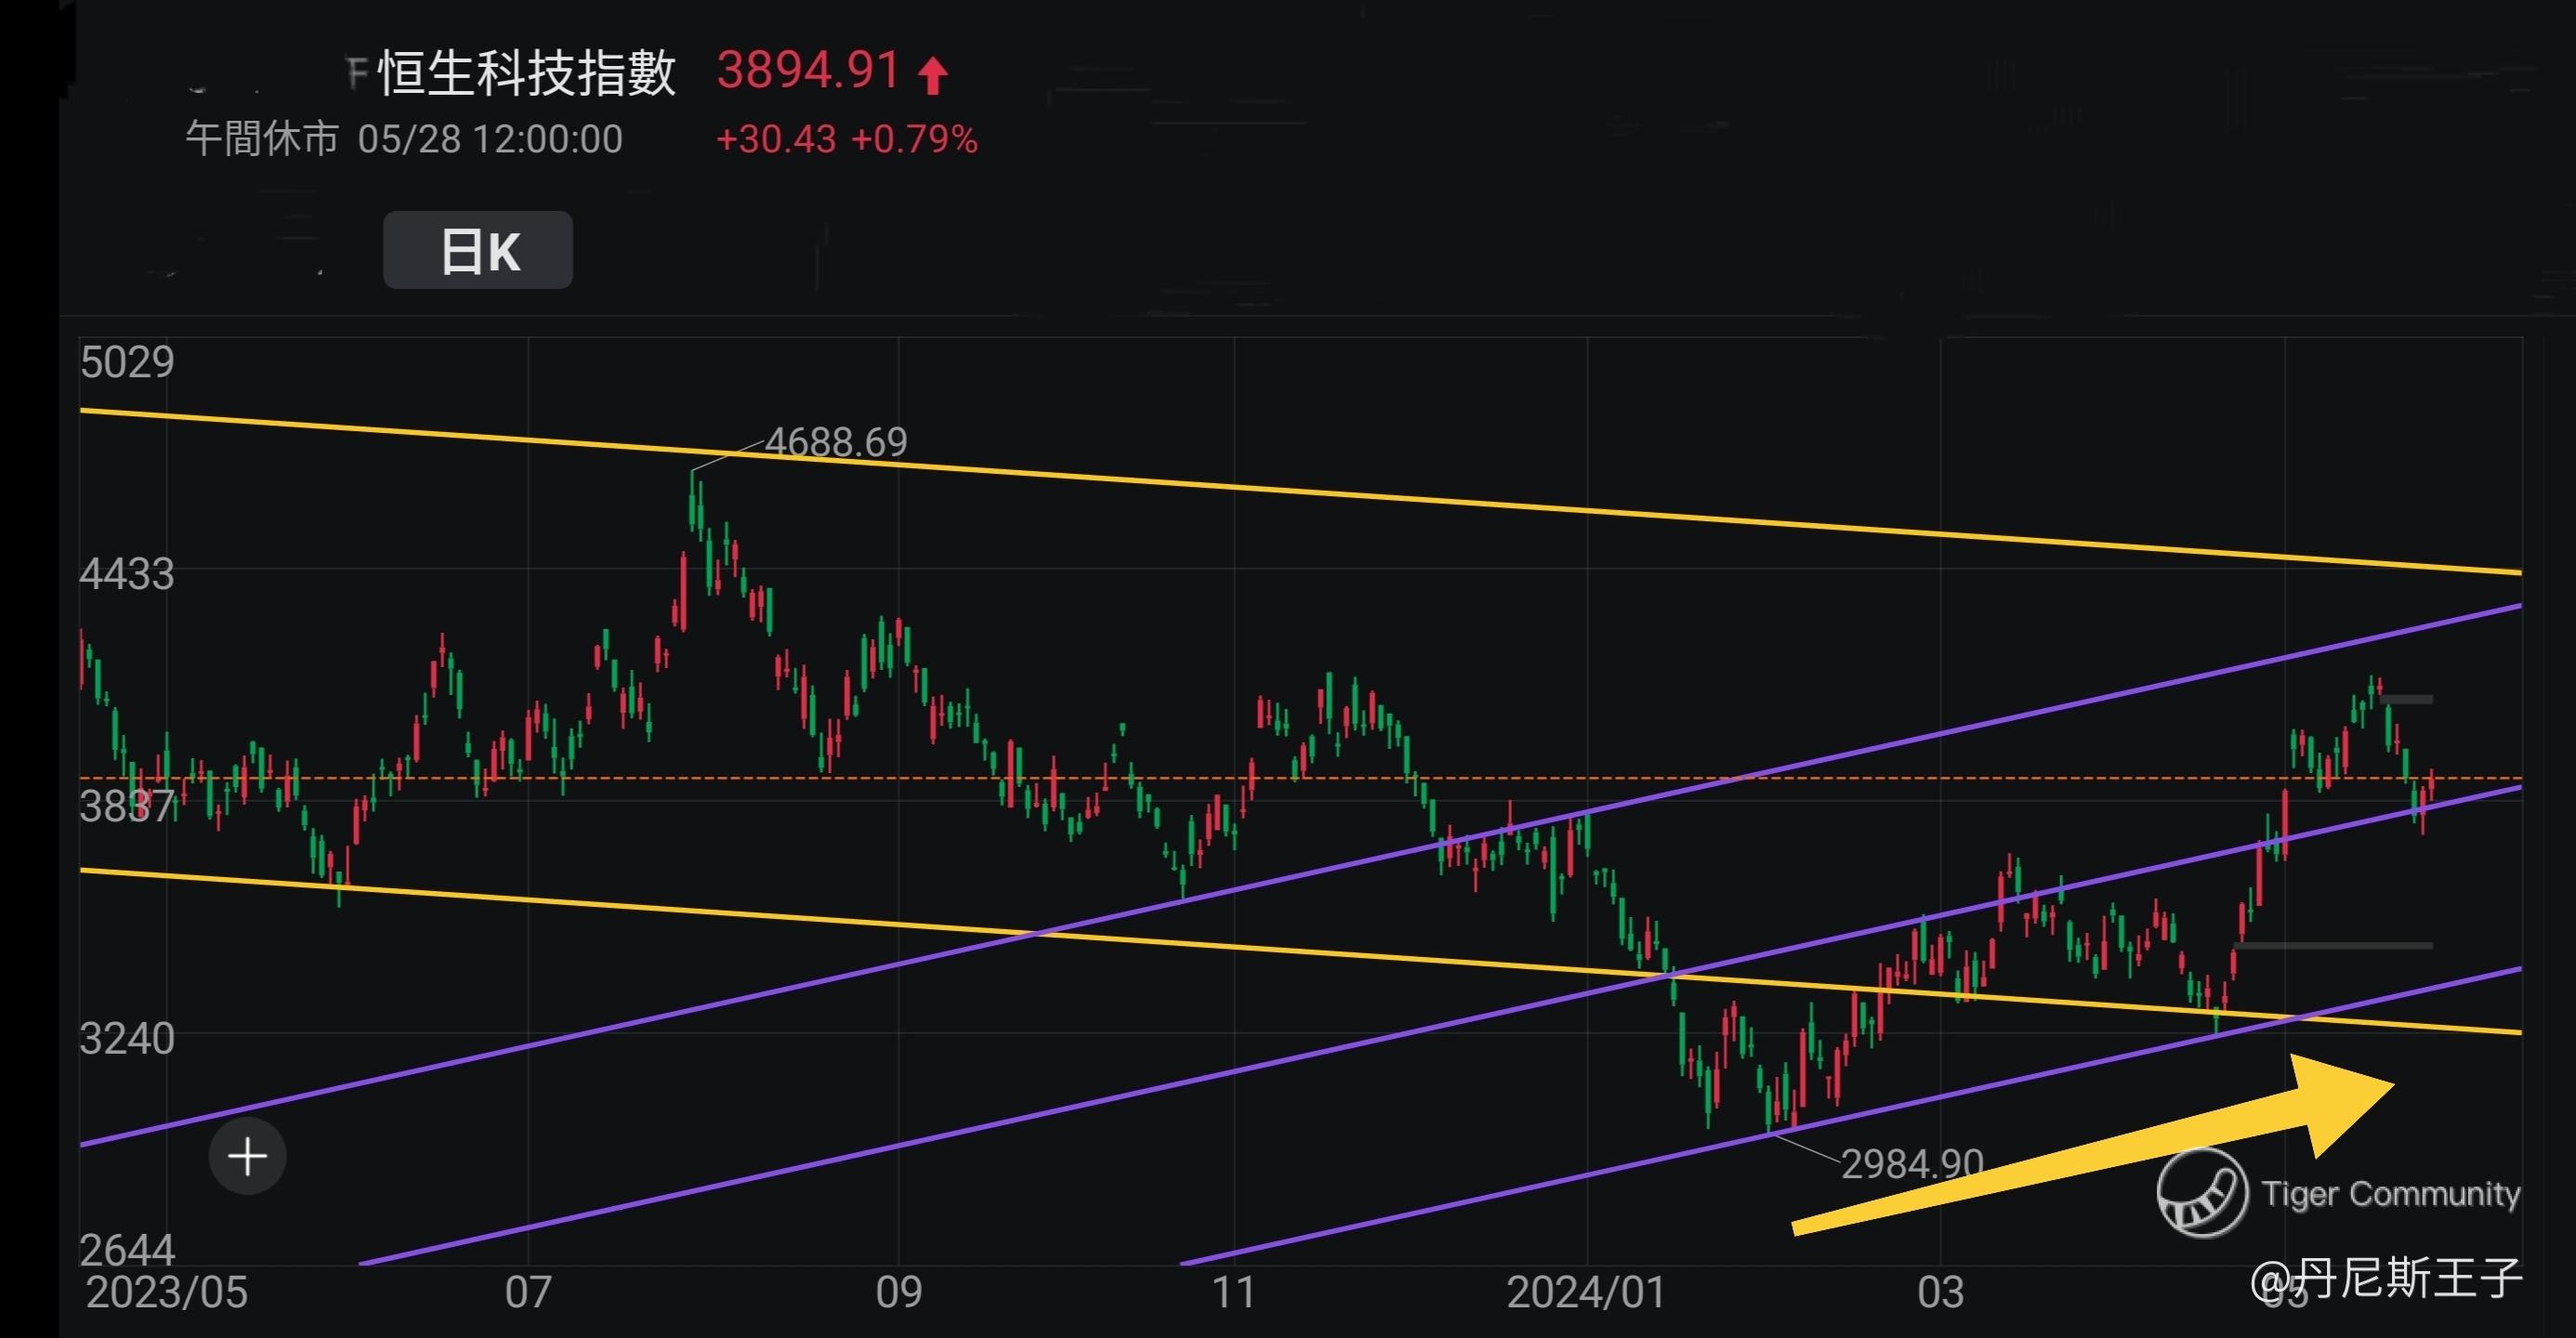2576x1338 pixels.
Task: Click the 4688.69 high price label
Action: point(836,442)
